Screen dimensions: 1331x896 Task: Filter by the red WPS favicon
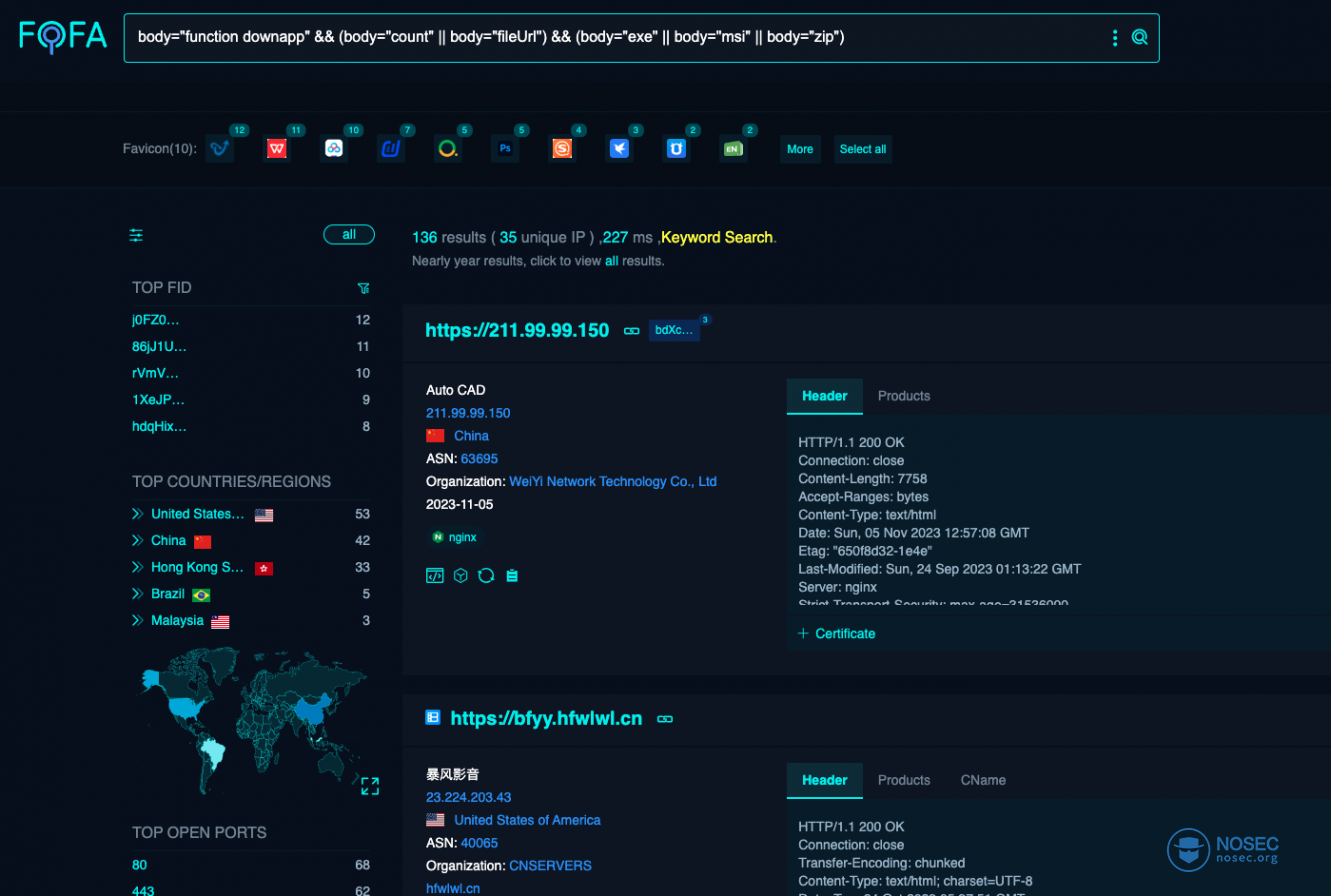(x=277, y=149)
